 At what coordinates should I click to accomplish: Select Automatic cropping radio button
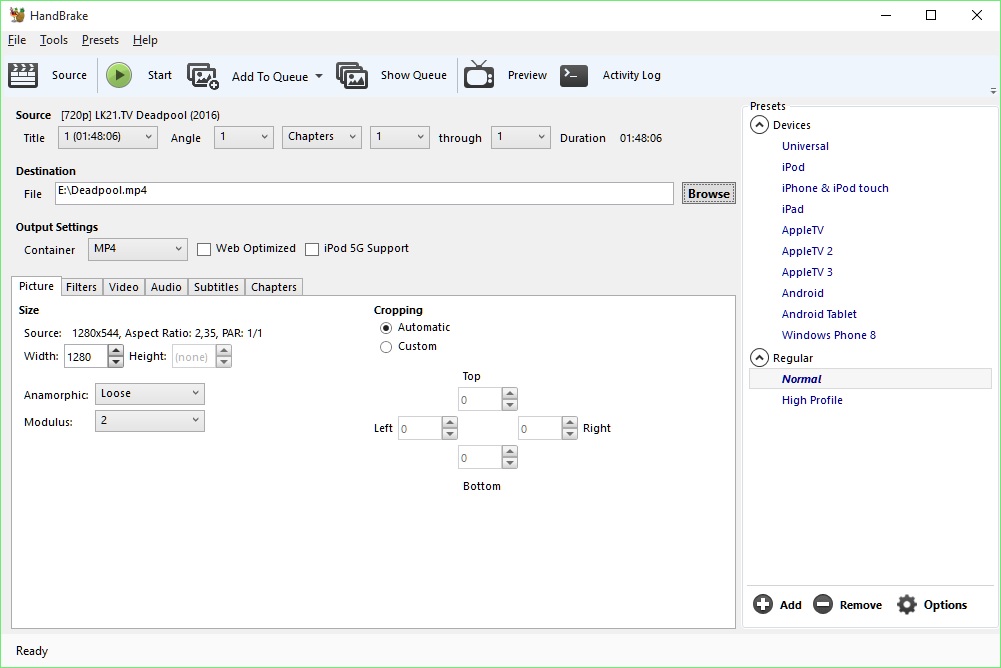coord(386,328)
